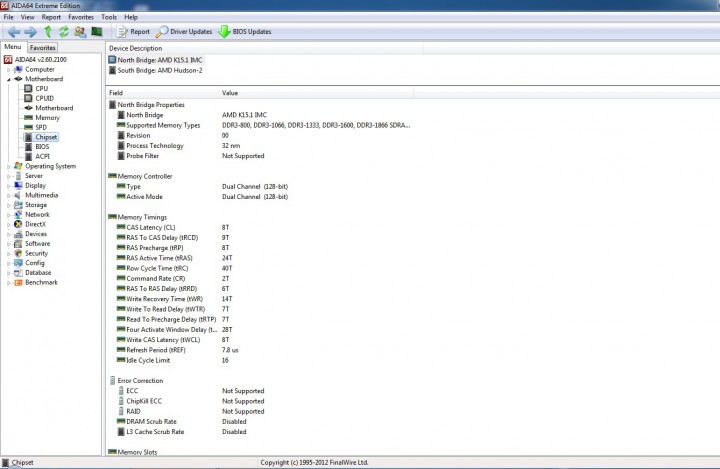Image resolution: width=720 pixels, height=469 pixels.
Task: Click the Field column header
Action: 162,93
